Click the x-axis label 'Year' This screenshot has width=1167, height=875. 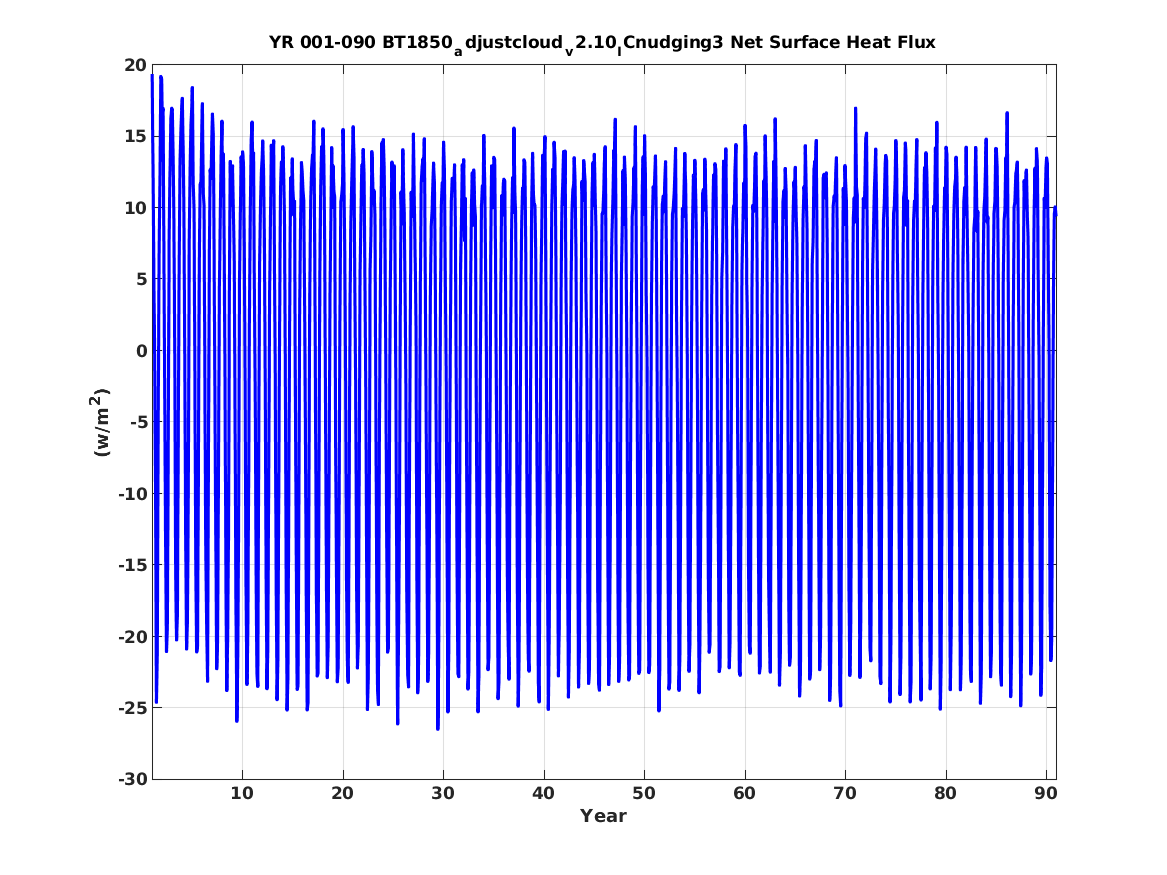(604, 816)
